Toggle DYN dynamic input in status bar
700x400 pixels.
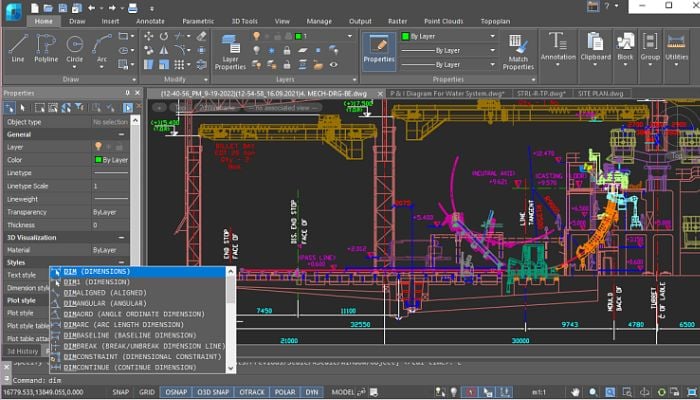[312, 392]
